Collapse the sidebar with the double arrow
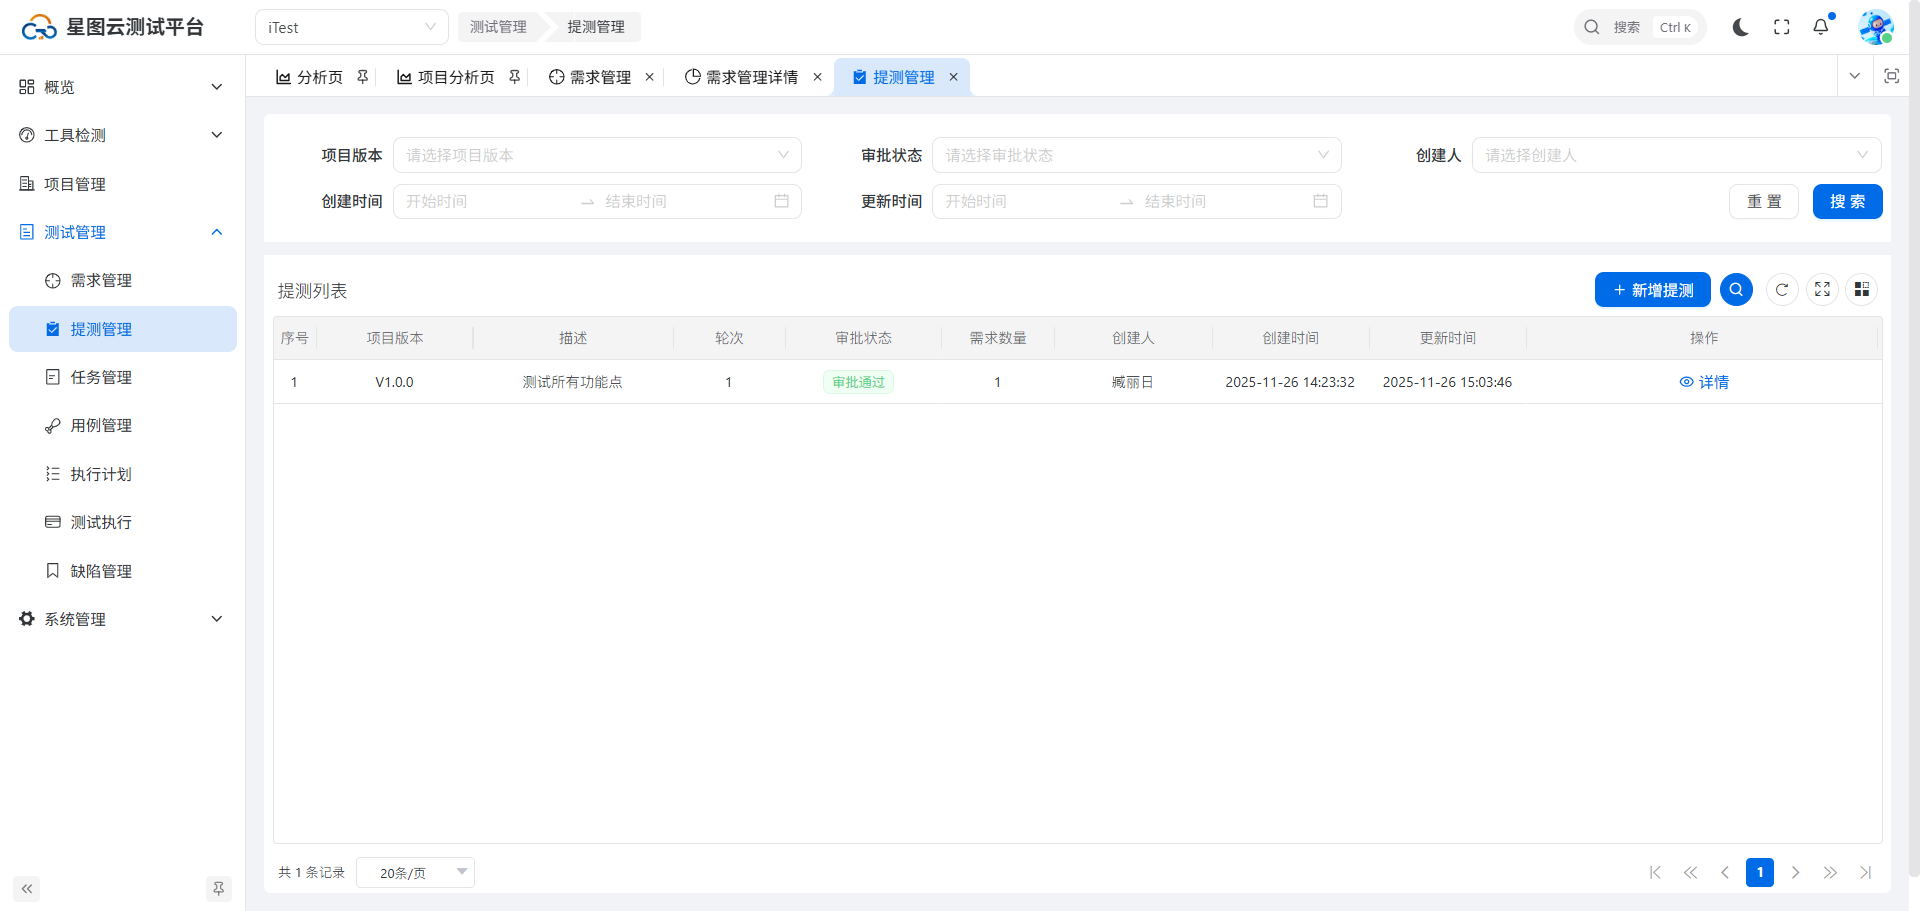Viewport: 1920px width, 911px height. [27, 889]
